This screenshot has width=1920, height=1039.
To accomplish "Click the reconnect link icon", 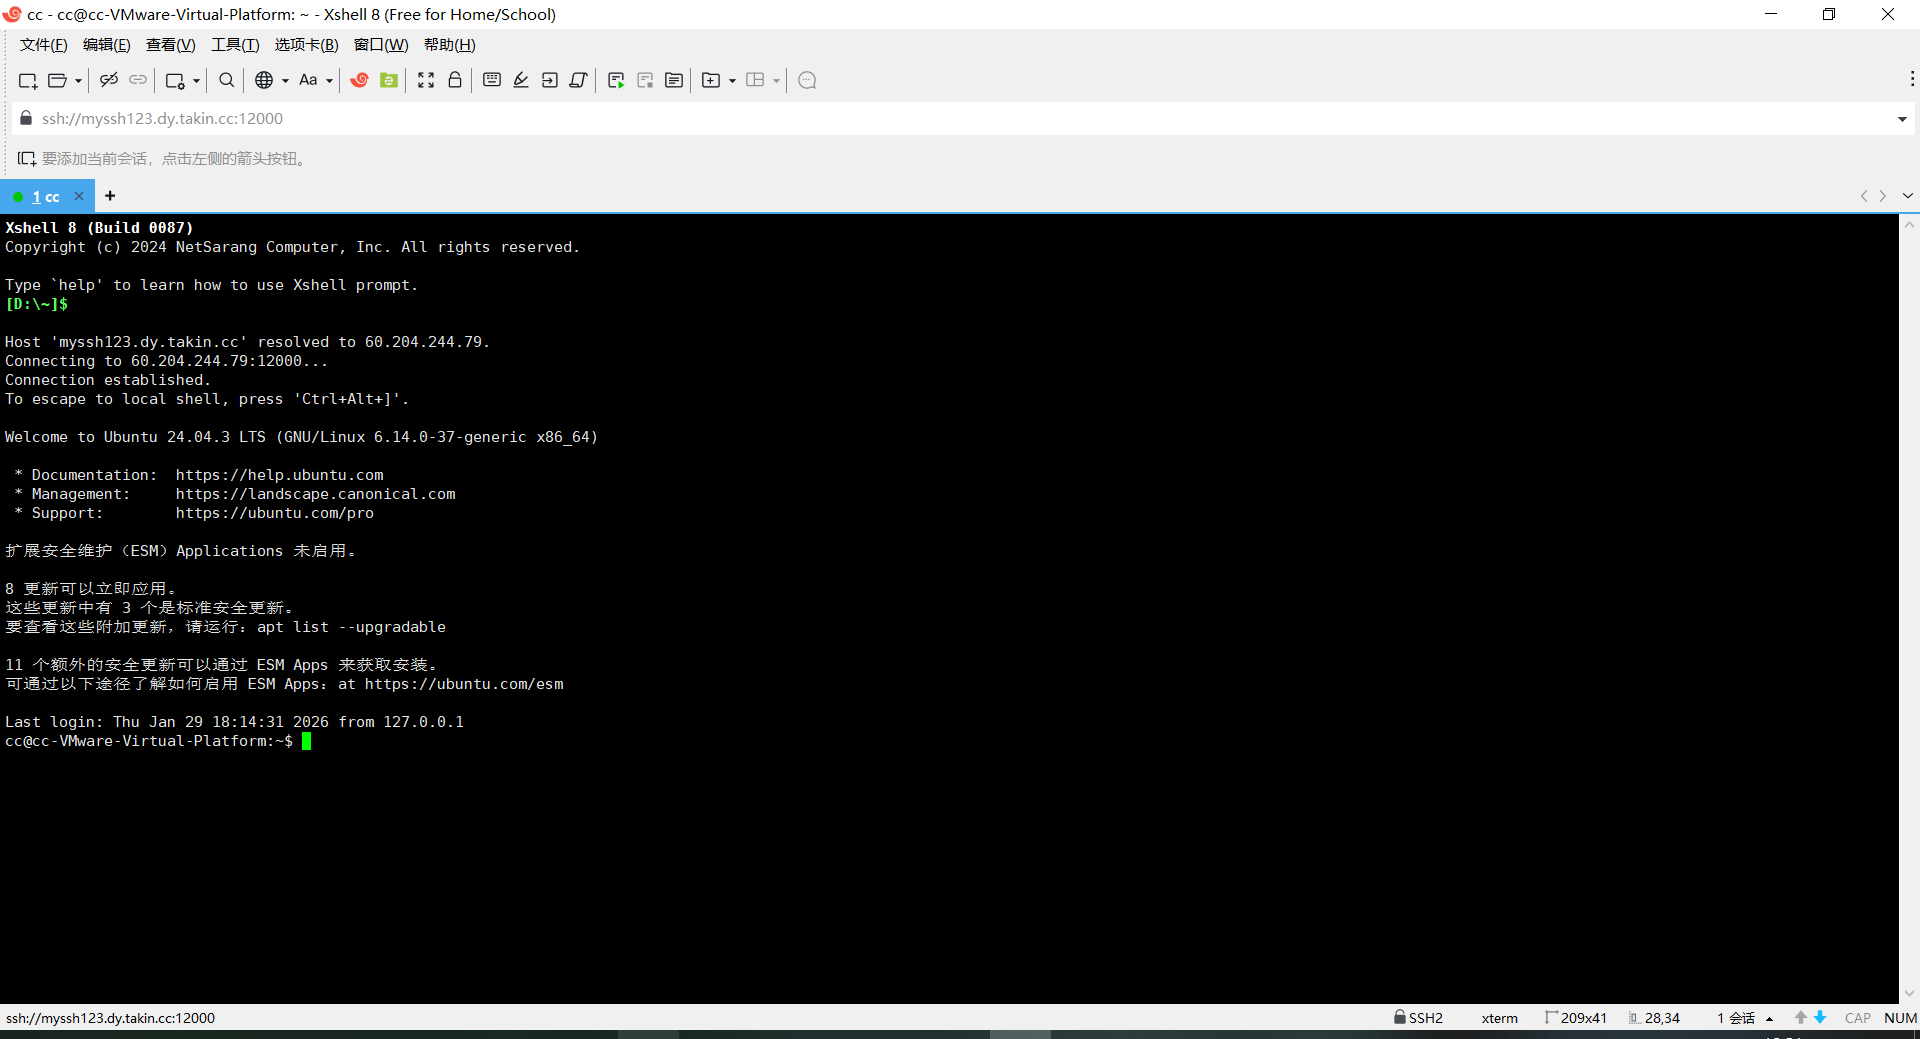I will click(138, 80).
